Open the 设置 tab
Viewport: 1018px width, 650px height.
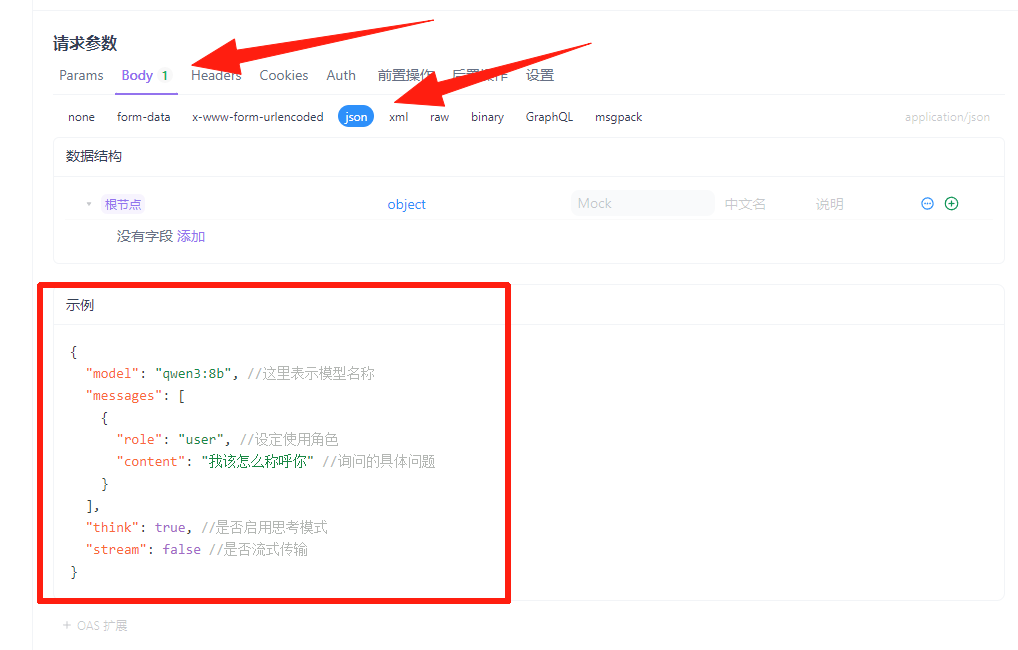[x=540, y=75]
